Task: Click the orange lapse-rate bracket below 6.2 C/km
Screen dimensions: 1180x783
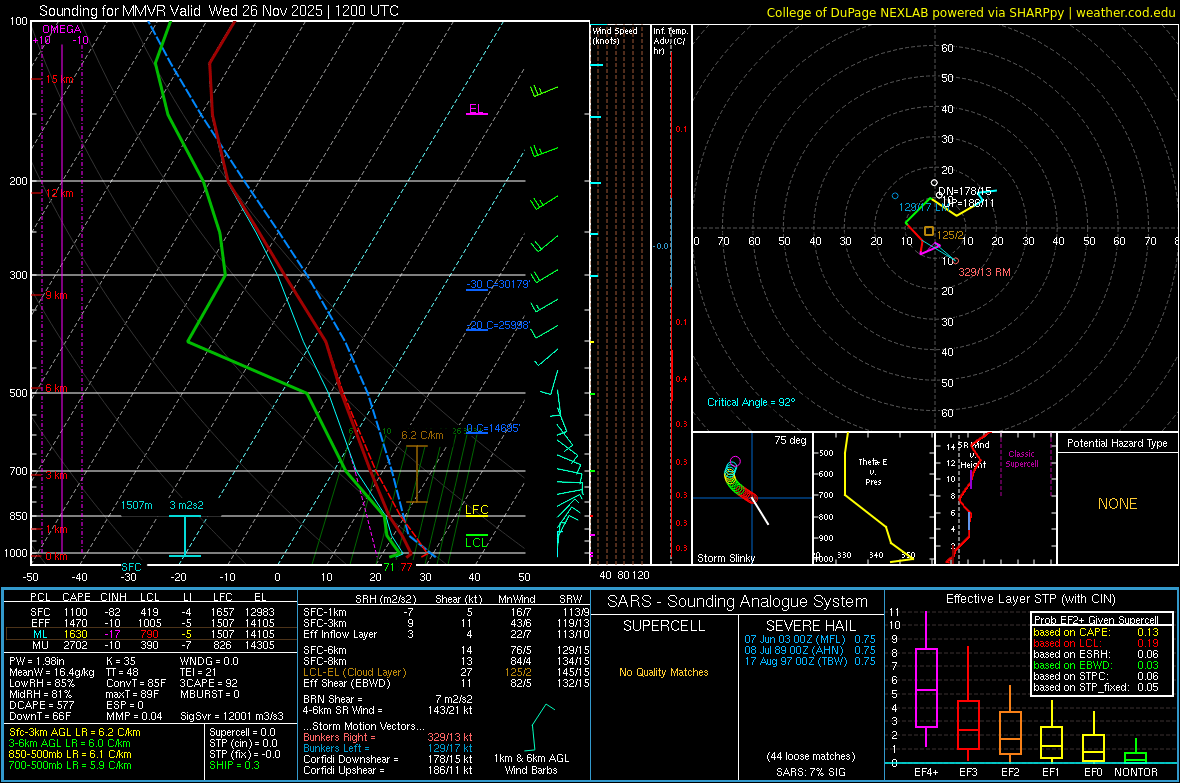Action: [416, 474]
